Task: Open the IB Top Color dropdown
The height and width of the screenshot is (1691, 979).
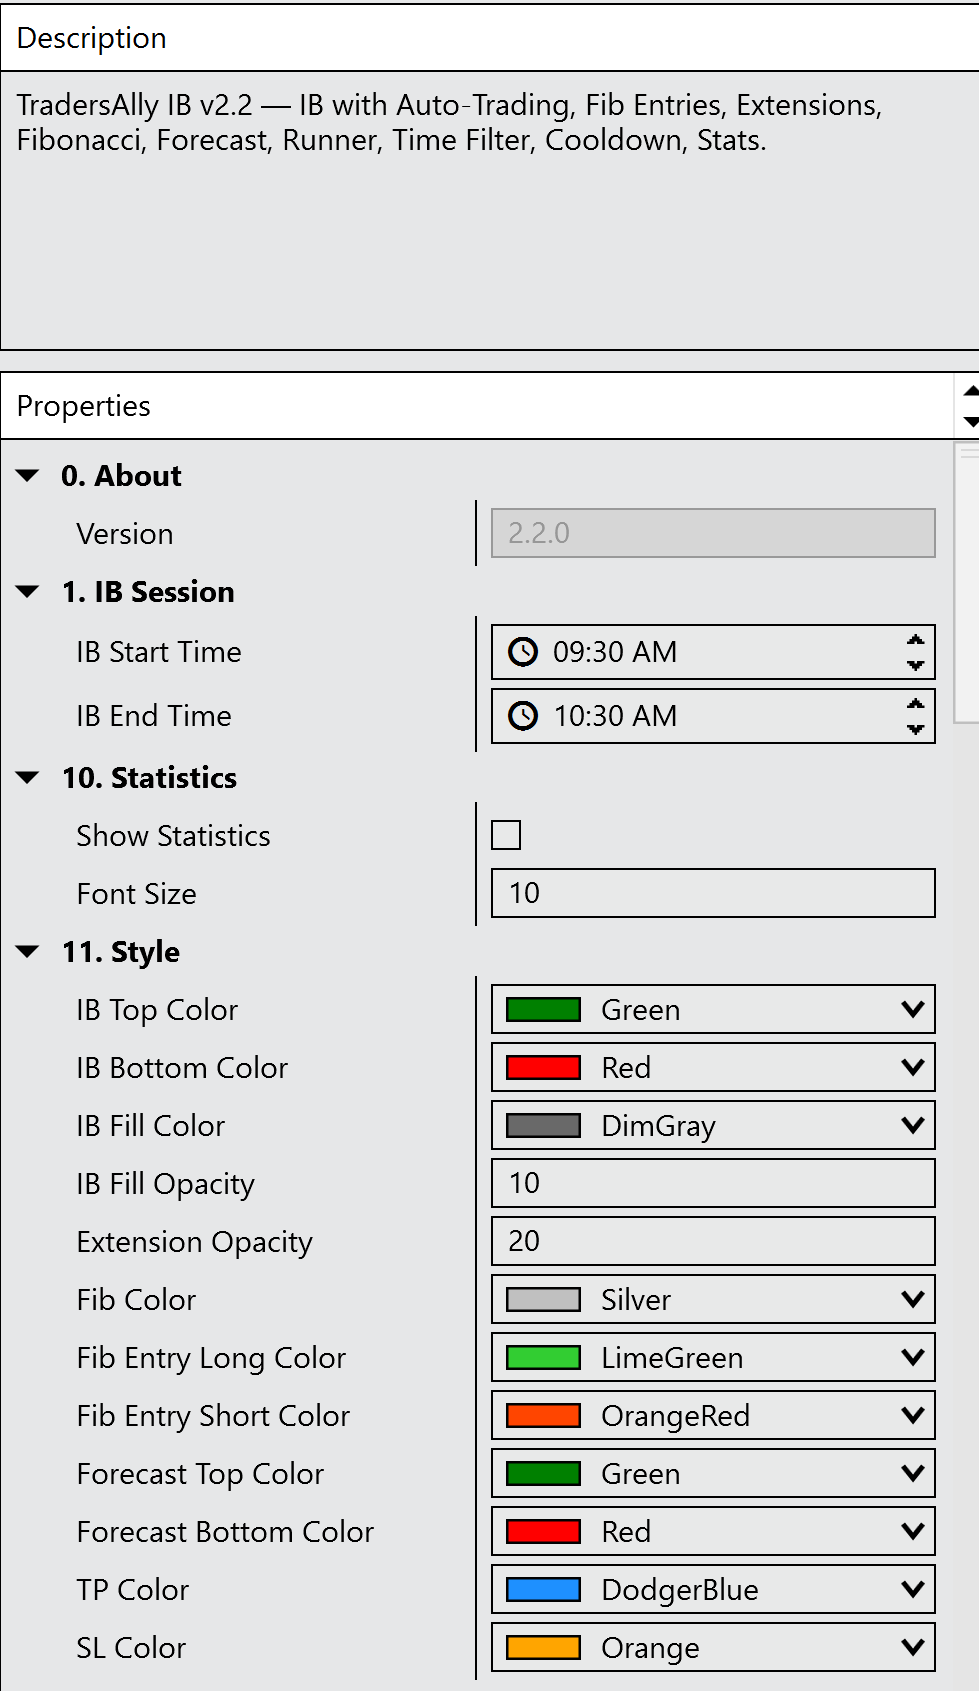Action: pos(912,1010)
